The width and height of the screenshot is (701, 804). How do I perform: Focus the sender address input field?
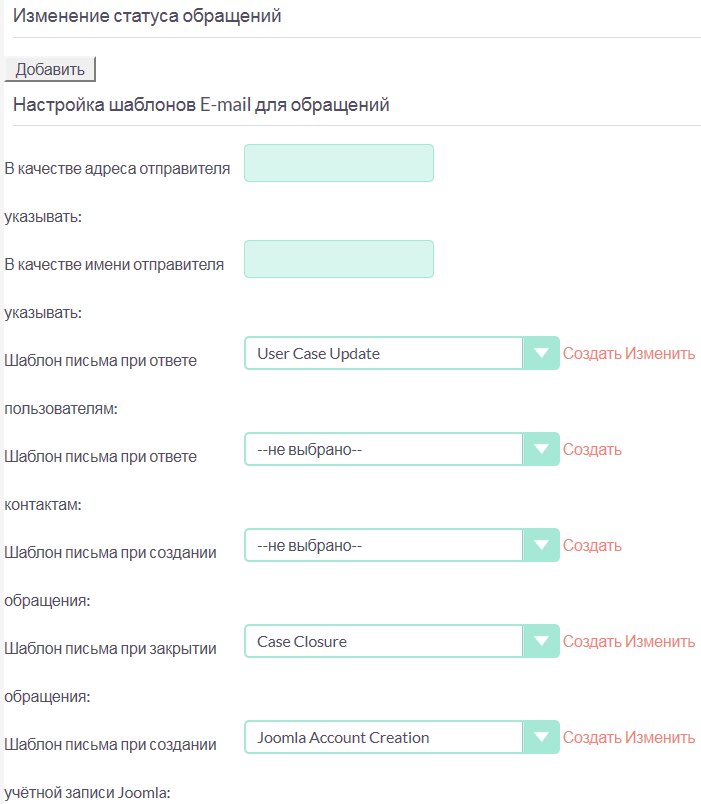pos(339,163)
